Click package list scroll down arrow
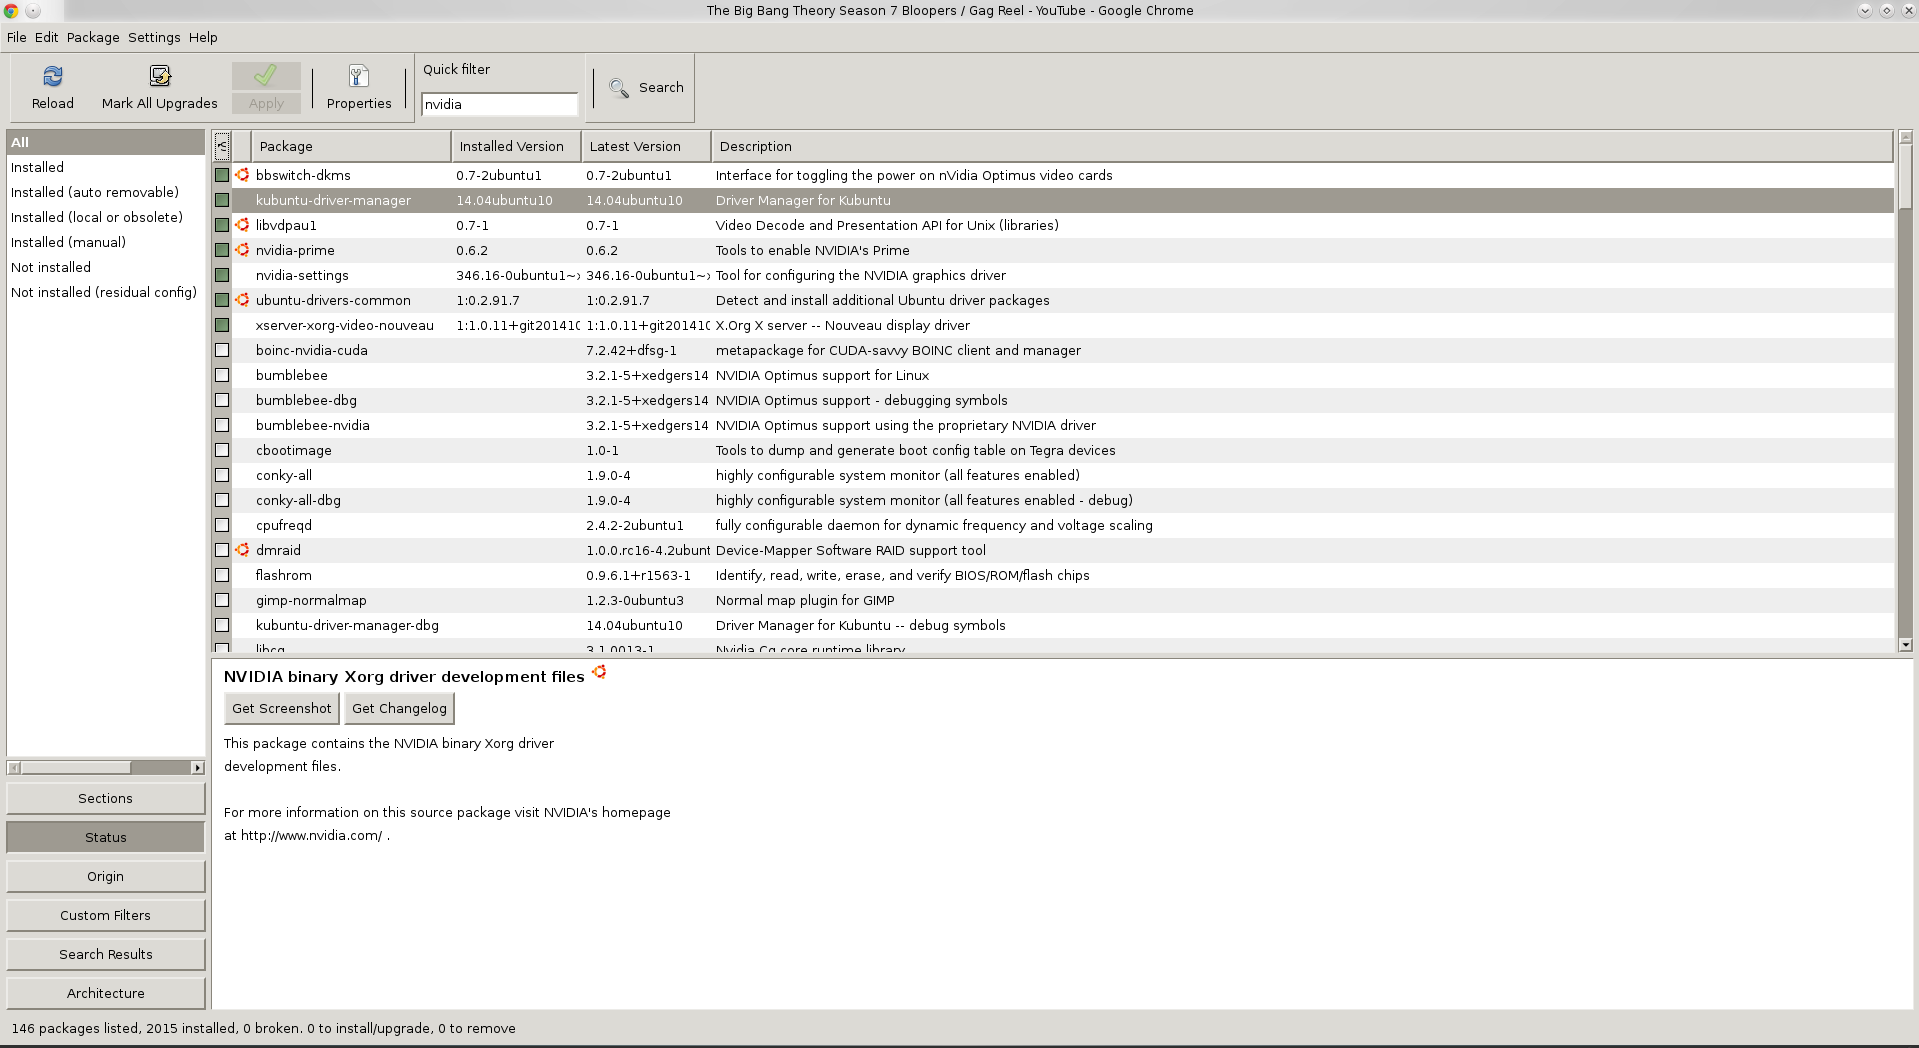The height and width of the screenshot is (1048, 1919). [1905, 645]
